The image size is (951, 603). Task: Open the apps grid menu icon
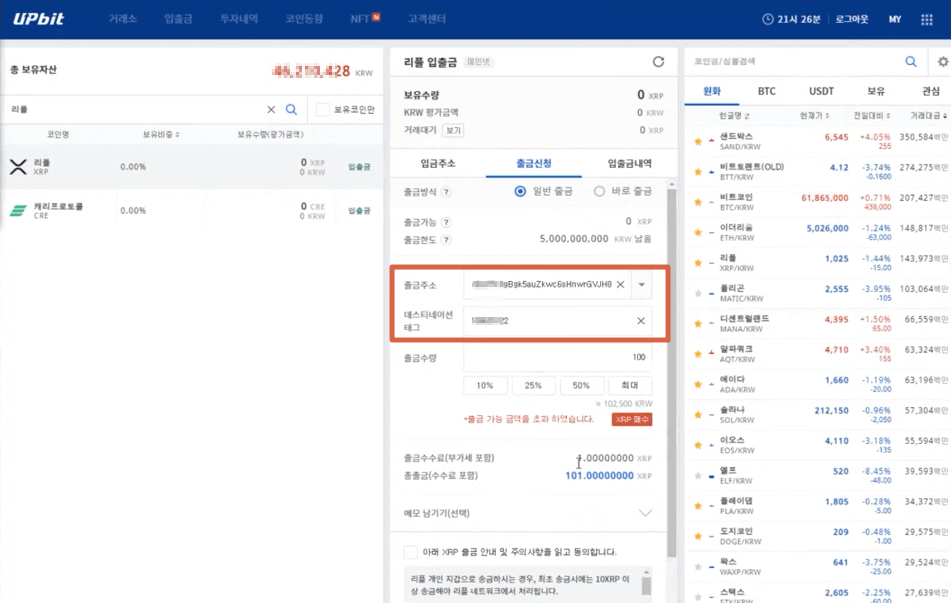[x=927, y=19]
